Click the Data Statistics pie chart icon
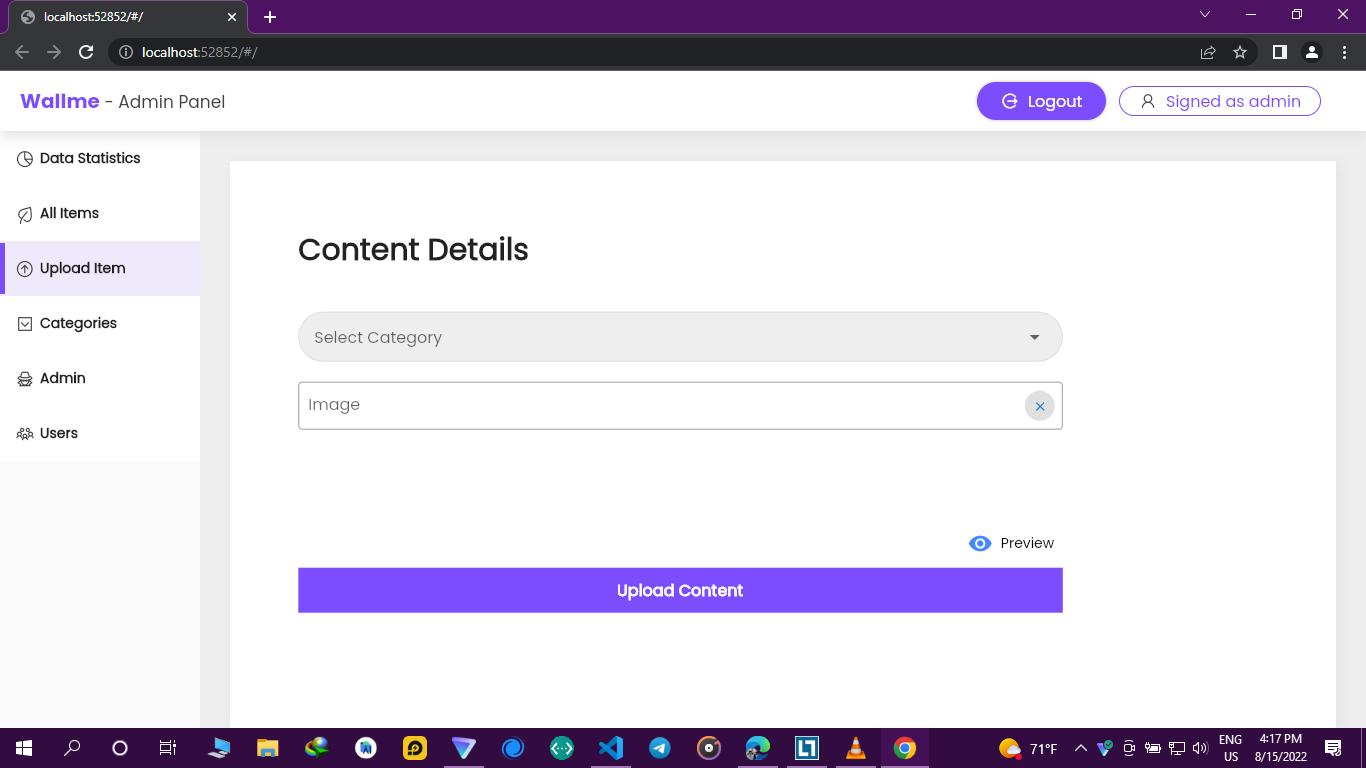The image size is (1366, 768). [25, 159]
